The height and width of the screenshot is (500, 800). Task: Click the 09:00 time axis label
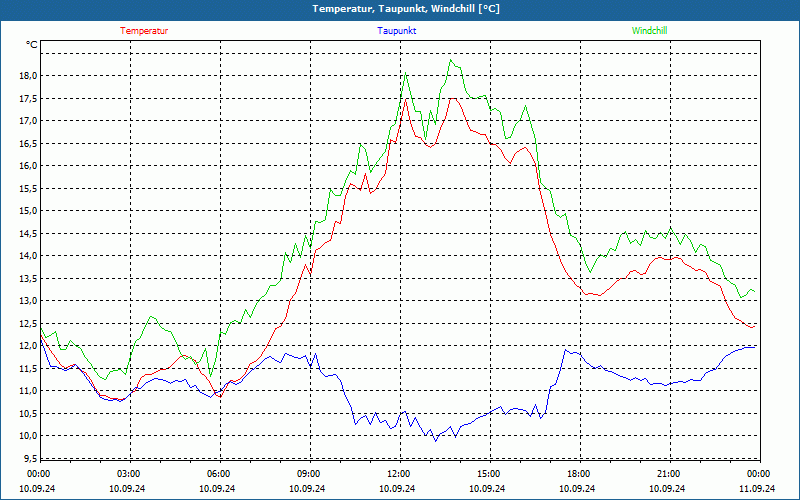point(308,474)
